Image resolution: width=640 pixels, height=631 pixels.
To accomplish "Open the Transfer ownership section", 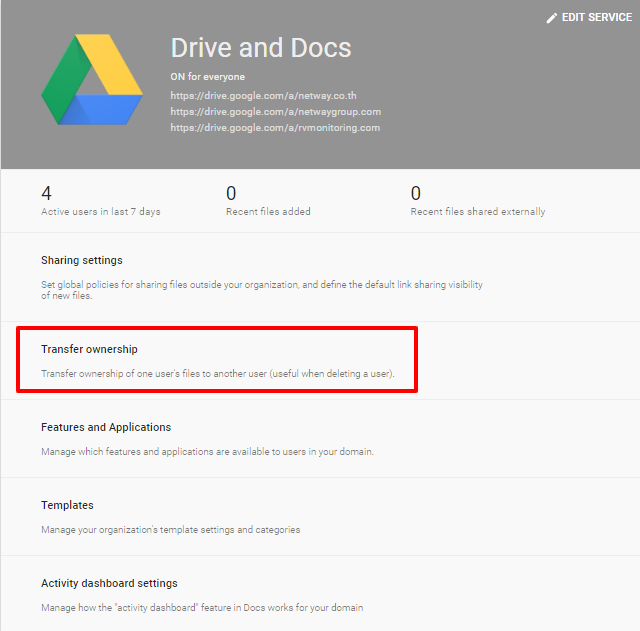I will [89, 349].
